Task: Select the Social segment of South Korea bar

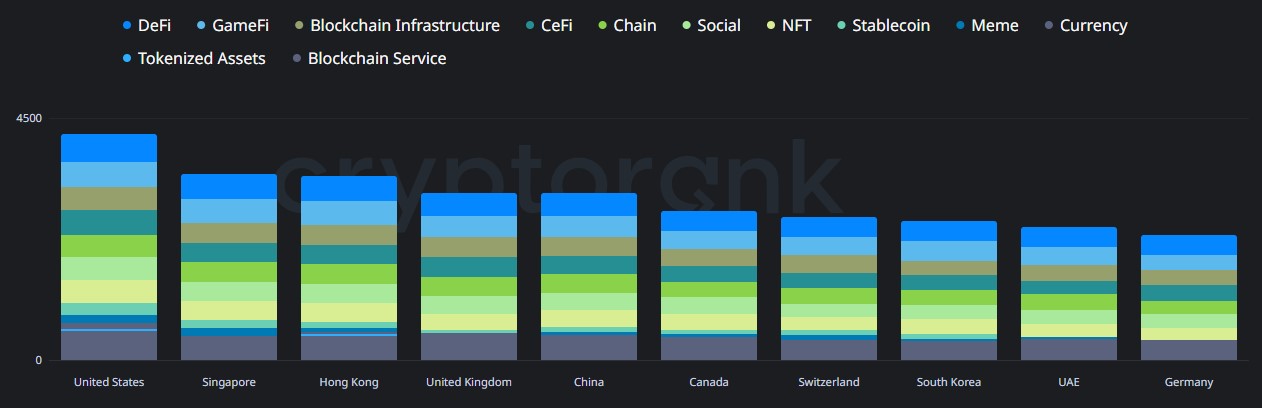Action: (949, 312)
